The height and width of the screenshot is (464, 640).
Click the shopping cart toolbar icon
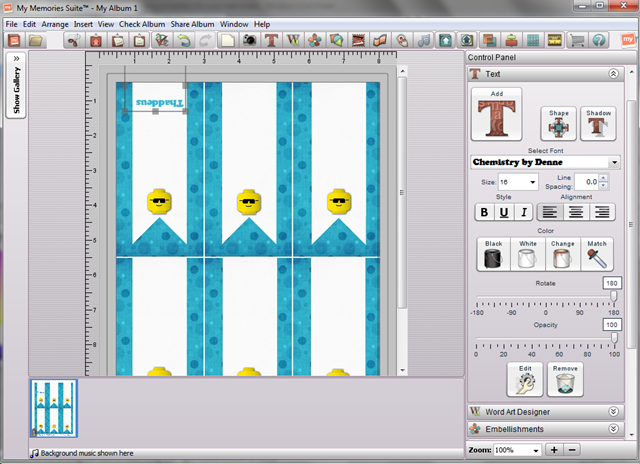[577, 41]
